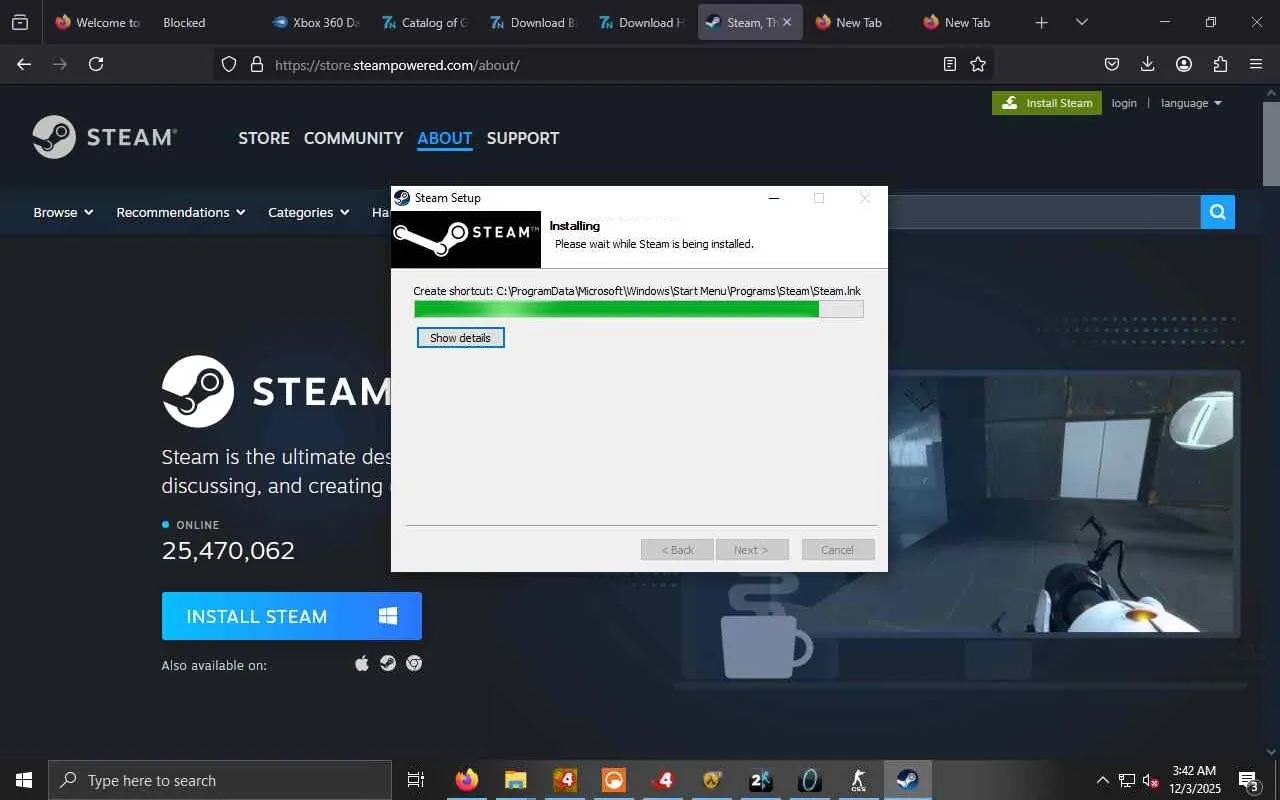Toggle the muted volume tray icon
Image resolution: width=1280 pixels, height=800 pixels.
point(1151,780)
